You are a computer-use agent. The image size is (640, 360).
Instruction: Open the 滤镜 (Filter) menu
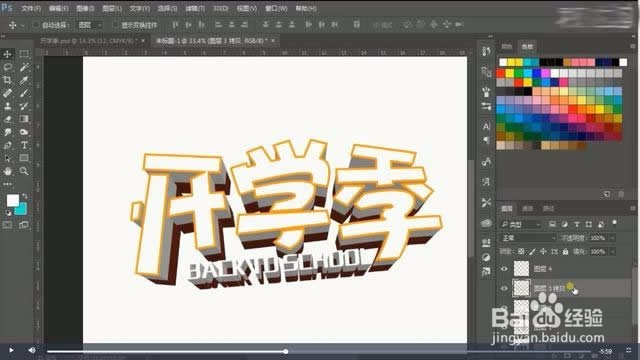195,8
